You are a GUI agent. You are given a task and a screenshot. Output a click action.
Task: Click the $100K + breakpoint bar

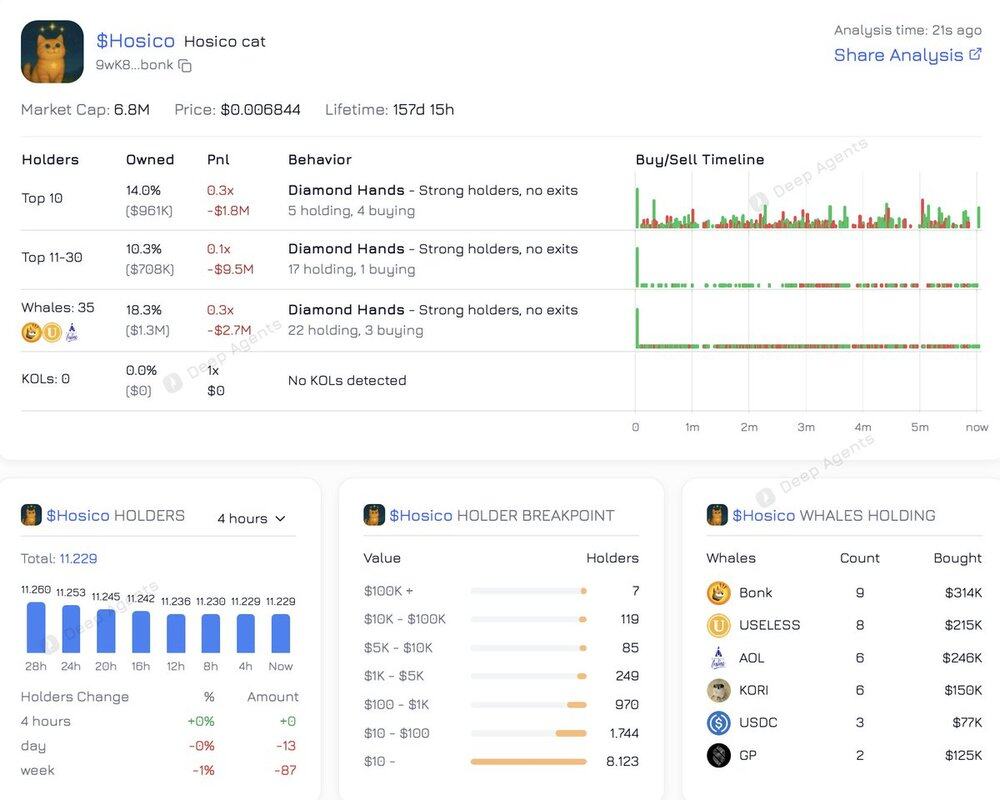(x=528, y=591)
